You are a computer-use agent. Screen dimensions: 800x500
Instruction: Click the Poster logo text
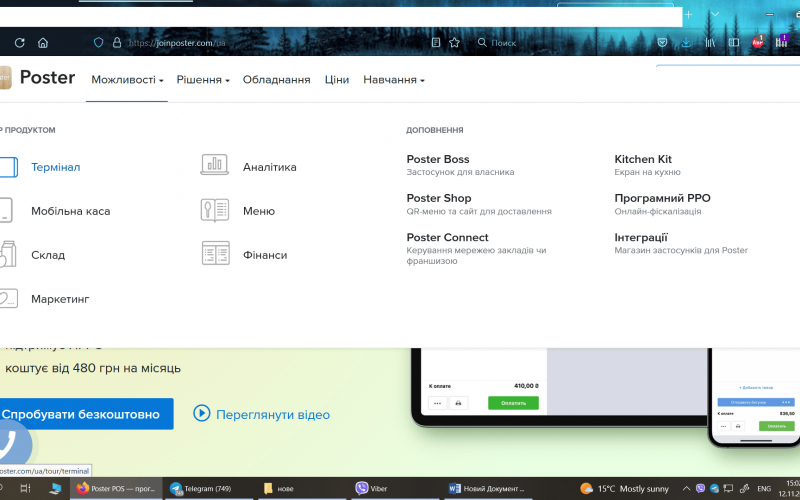click(47, 78)
